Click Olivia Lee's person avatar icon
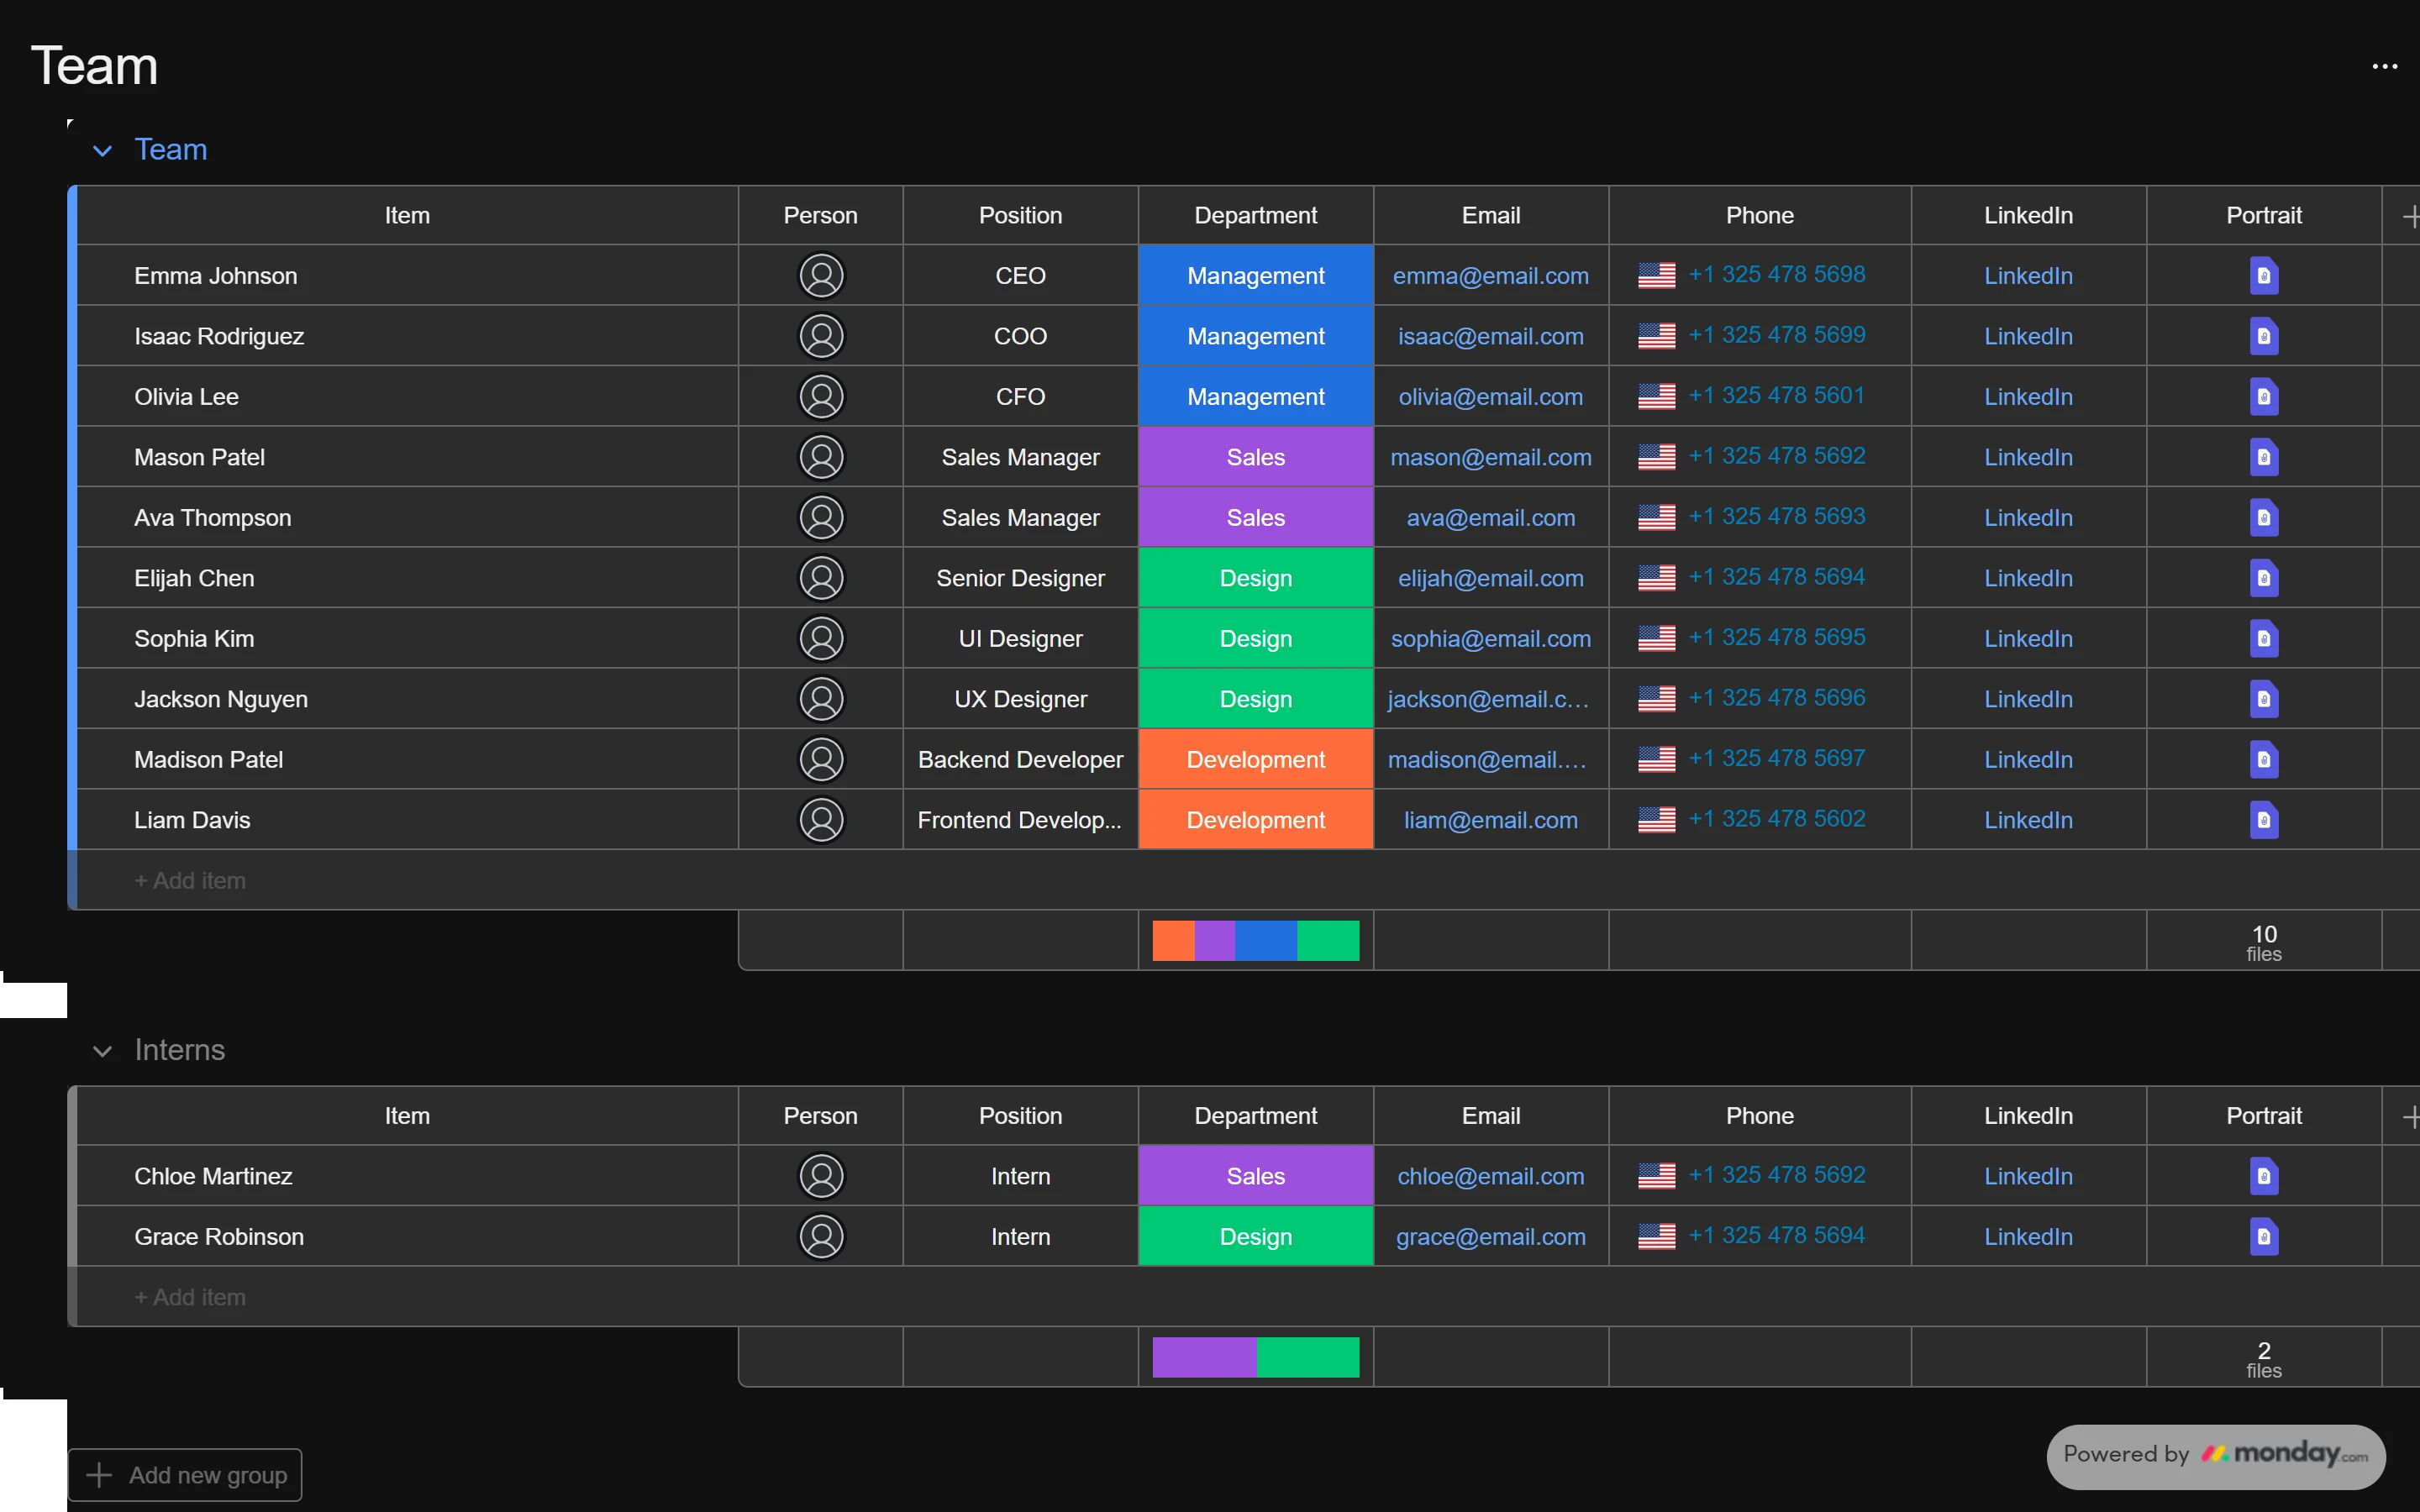Viewport: 2420px width, 1512px height. (x=821, y=397)
